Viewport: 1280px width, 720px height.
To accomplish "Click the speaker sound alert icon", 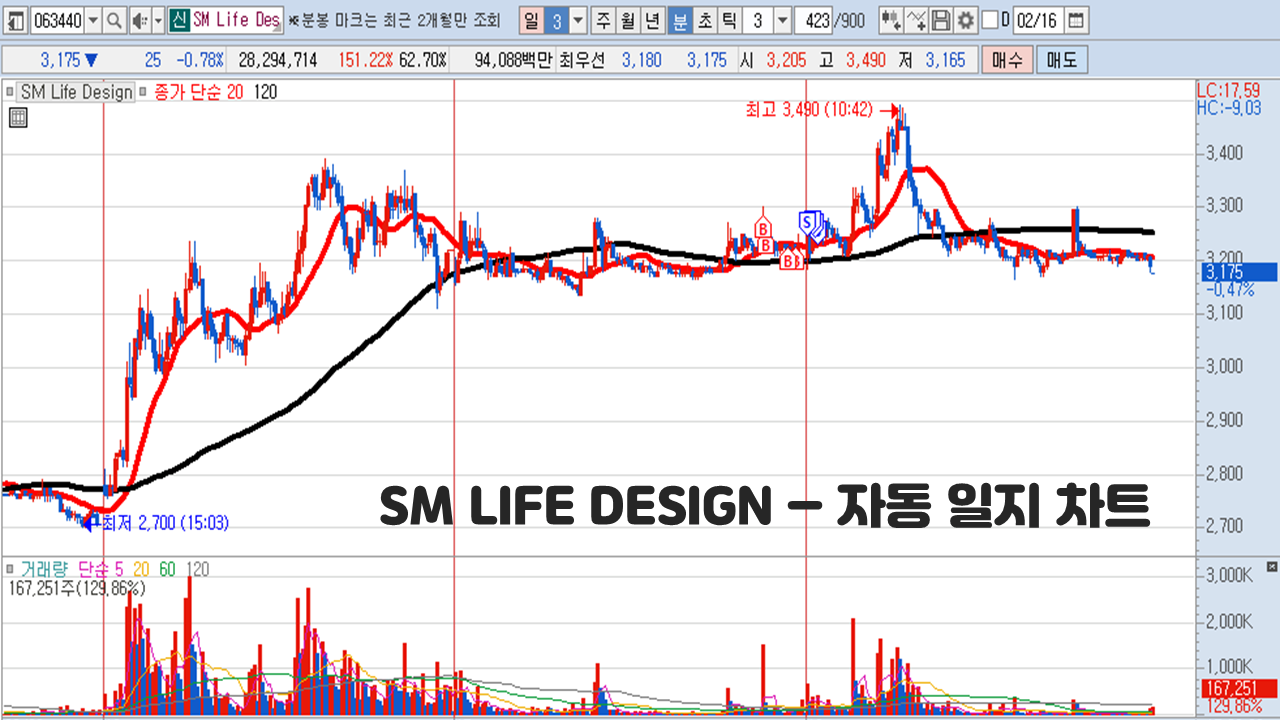I will point(140,21).
